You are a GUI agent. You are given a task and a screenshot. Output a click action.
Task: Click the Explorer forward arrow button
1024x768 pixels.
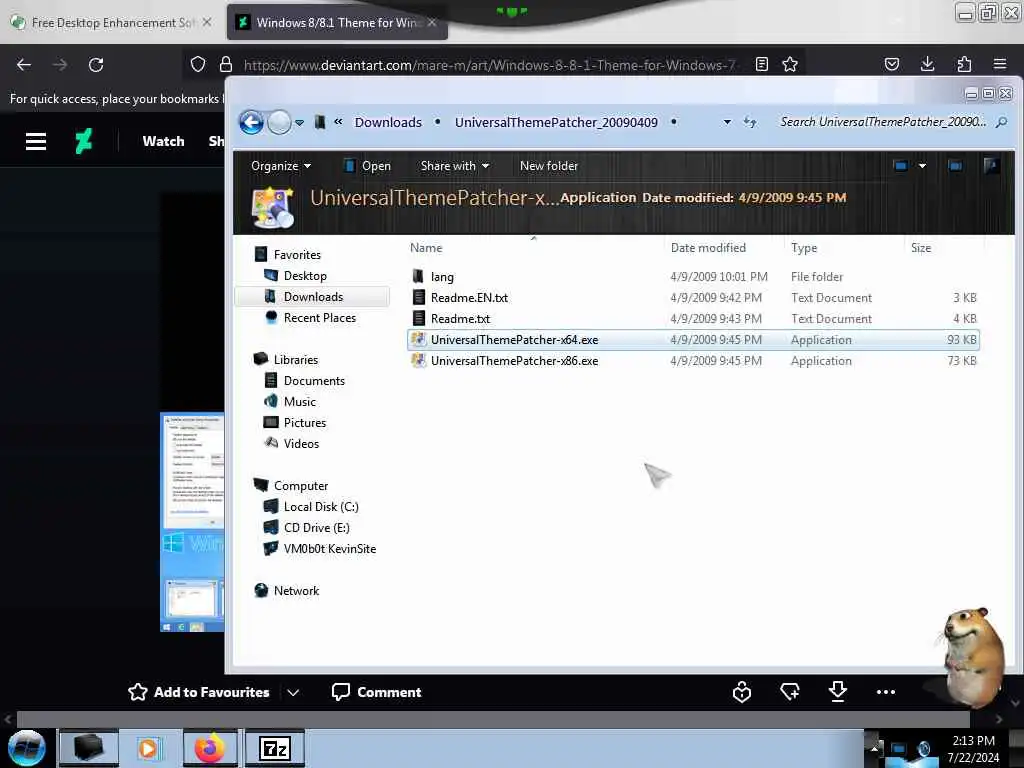click(280, 122)
